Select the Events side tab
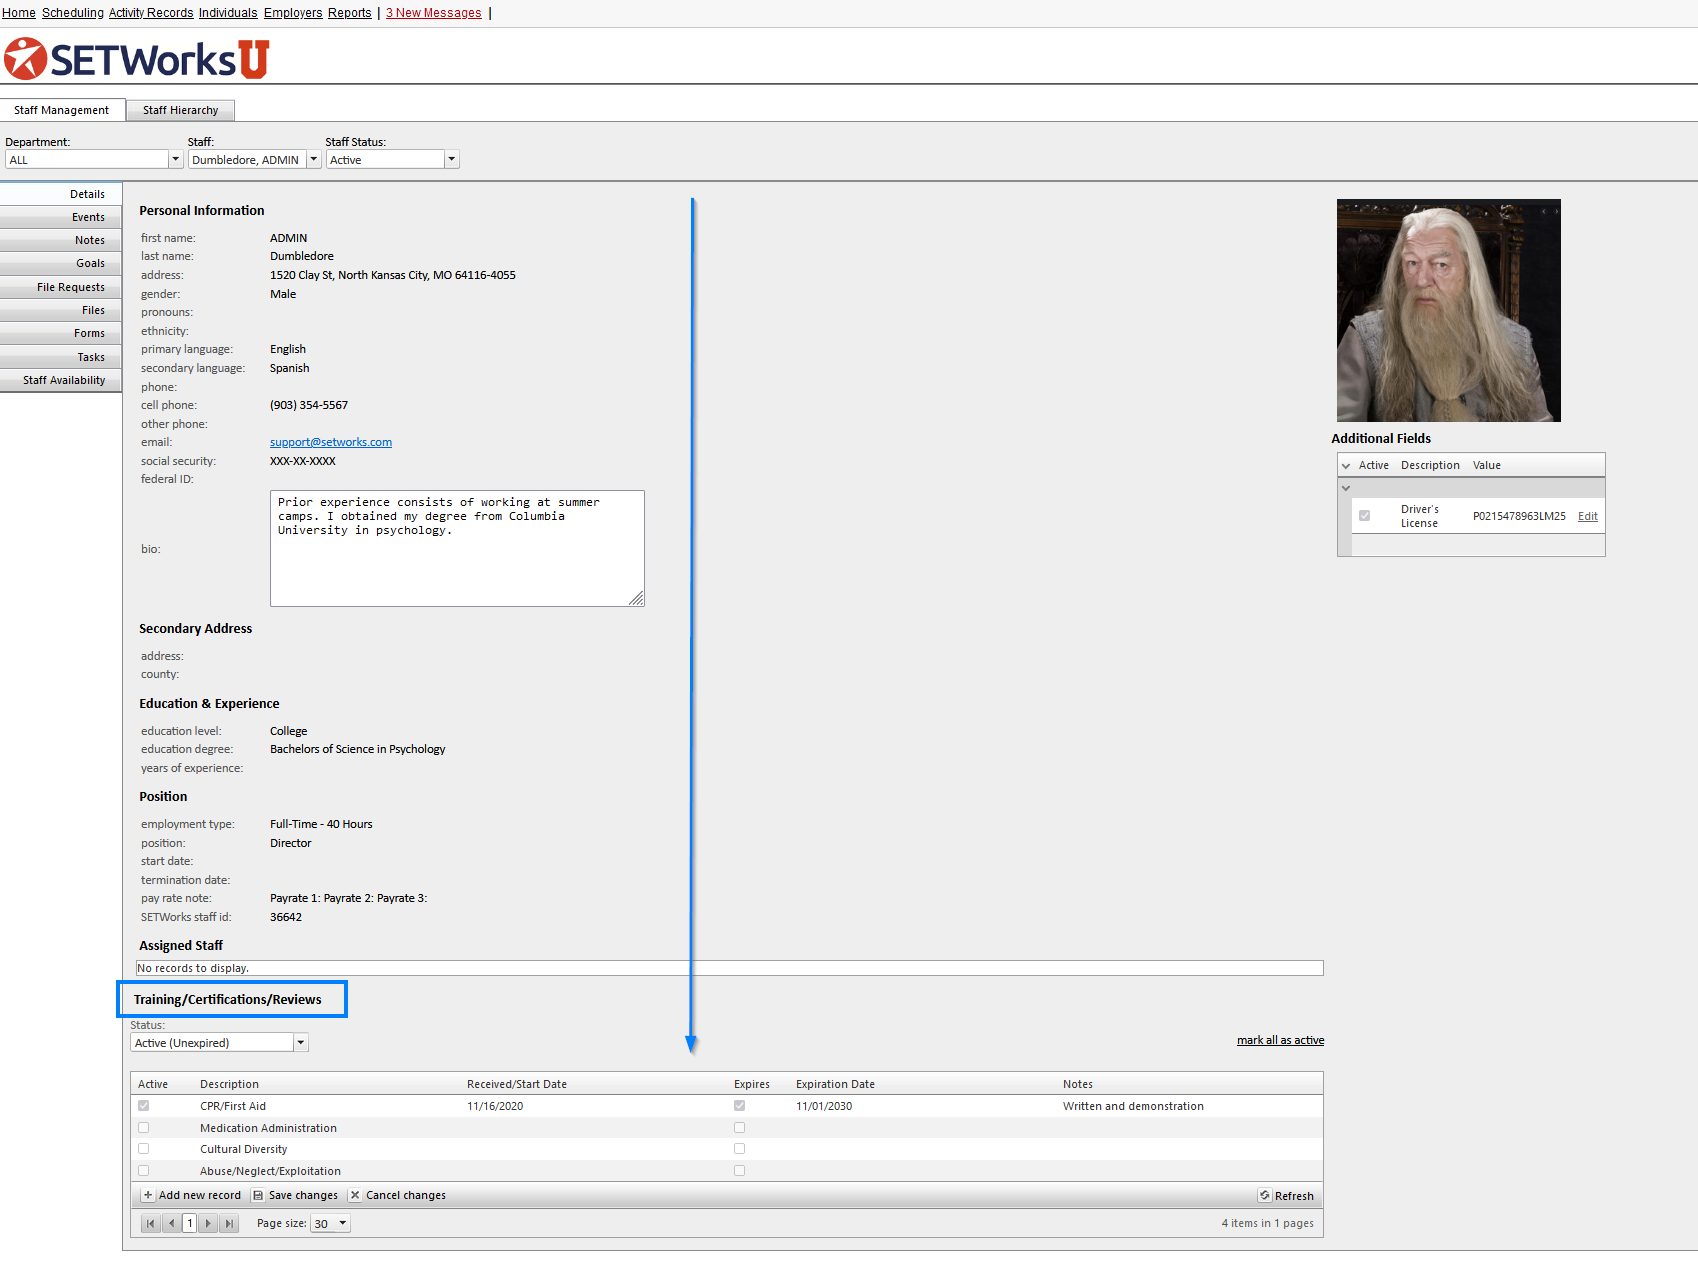The image size is (1698, 1269). 61,217
